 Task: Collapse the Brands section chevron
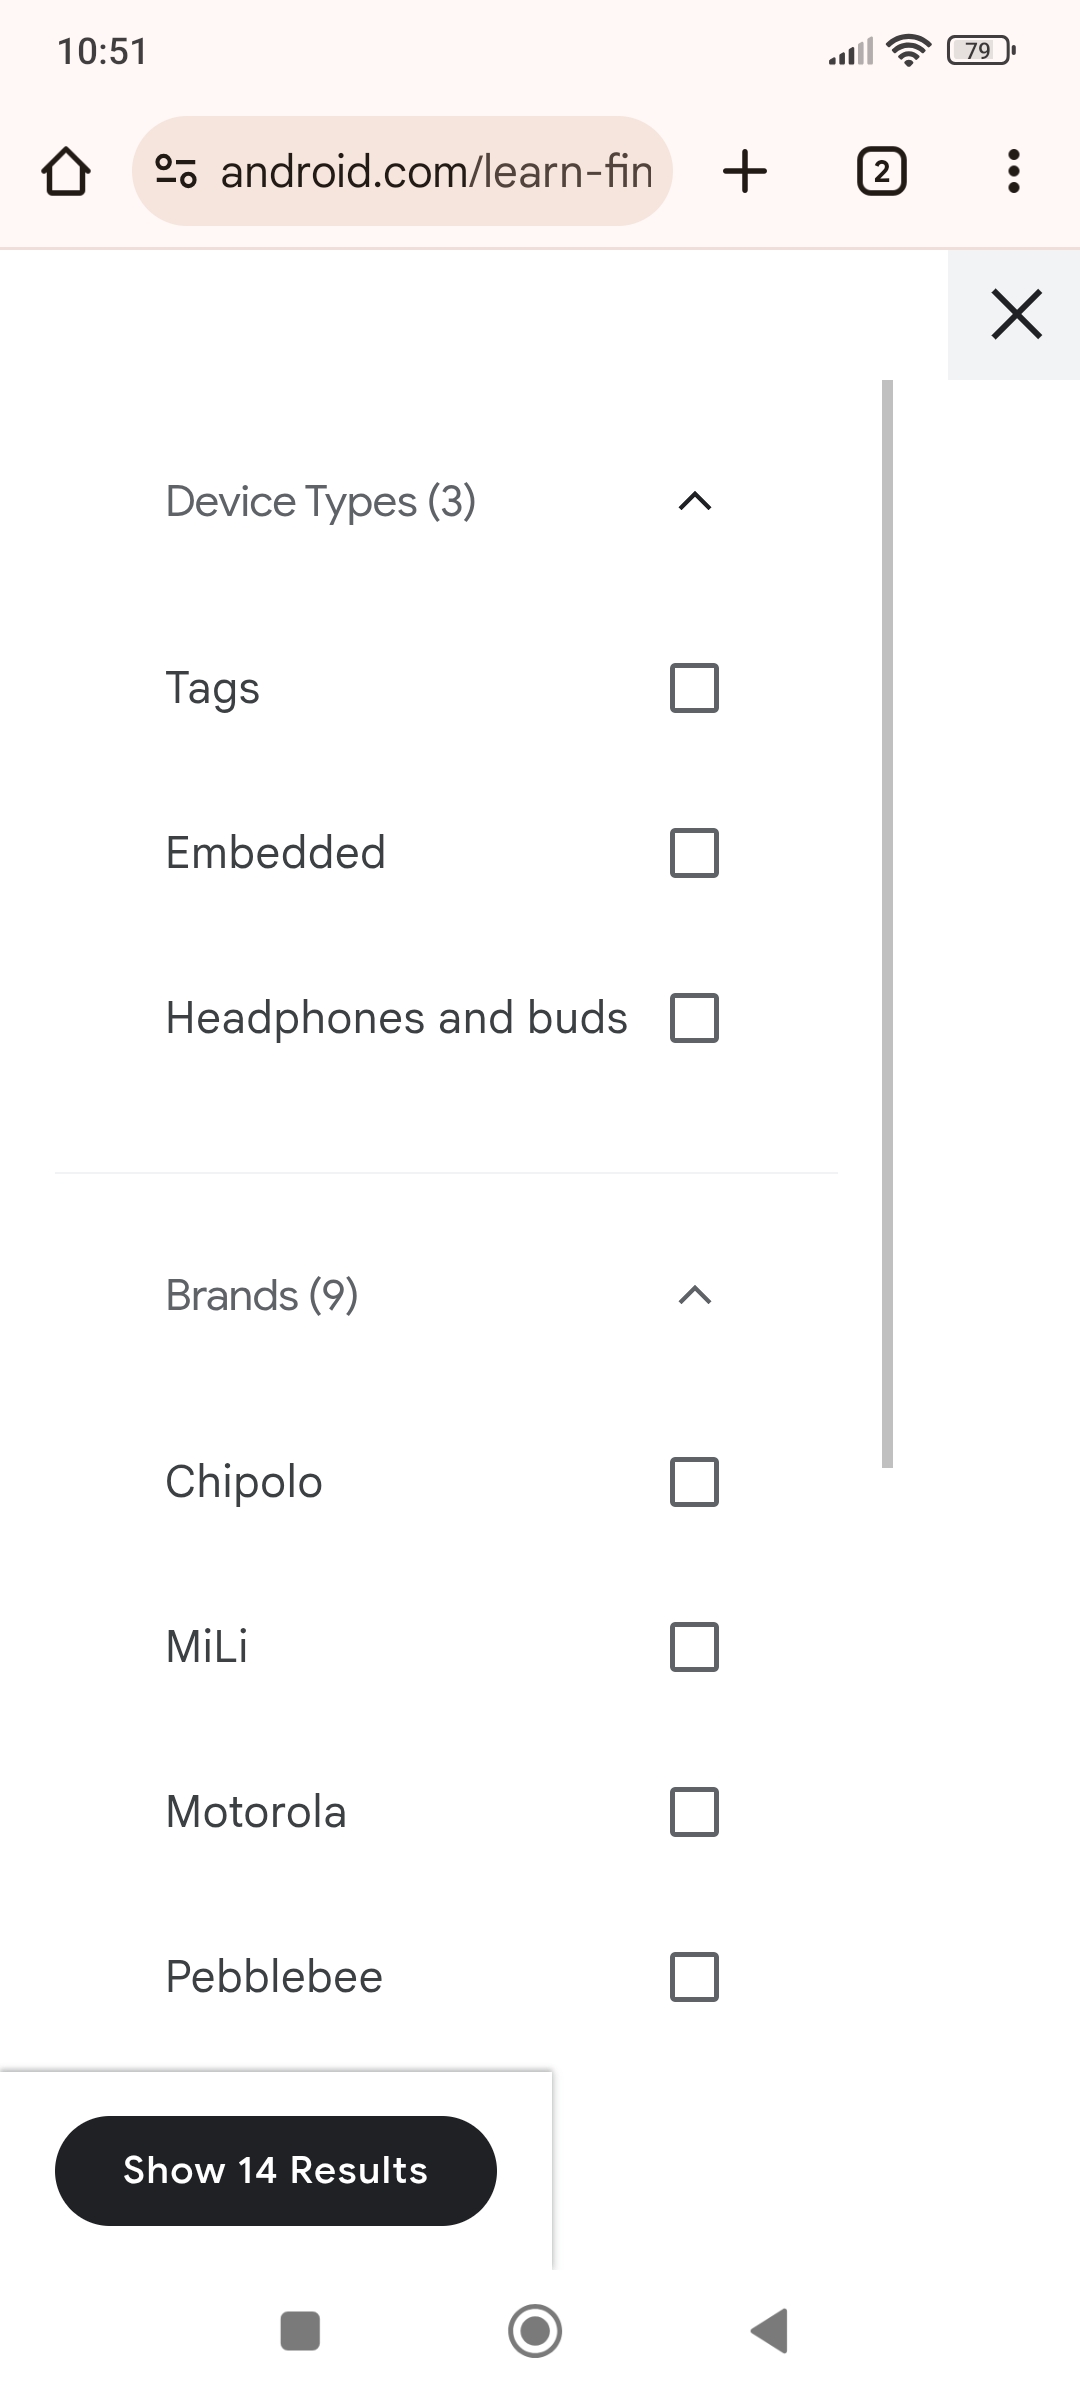(x=695, y=1296)
